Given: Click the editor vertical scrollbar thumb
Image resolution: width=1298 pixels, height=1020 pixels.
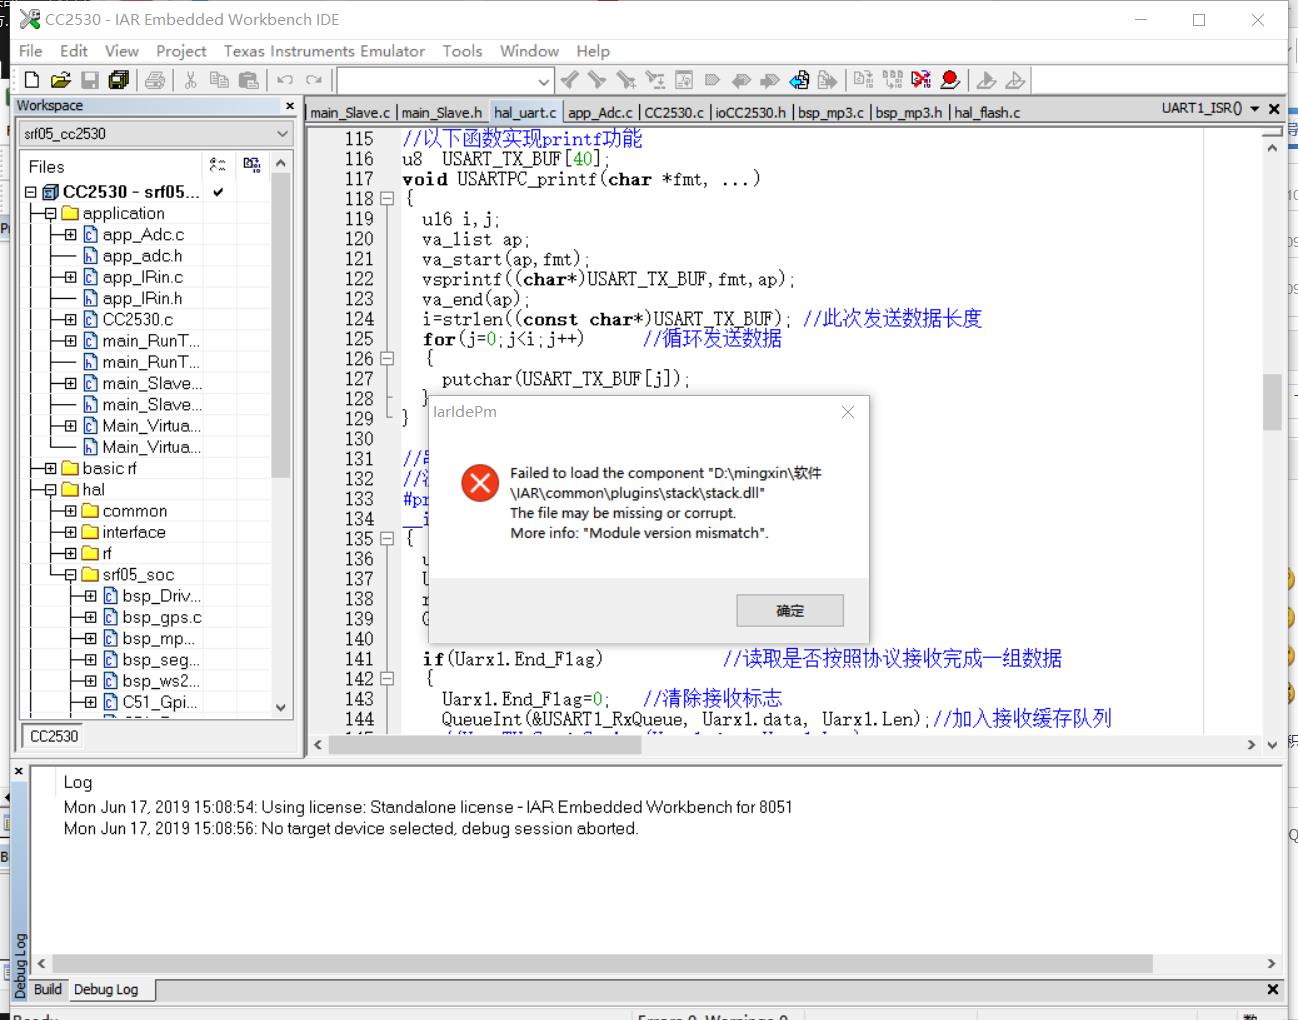Looking at the screenshot, I should 1272,401.
